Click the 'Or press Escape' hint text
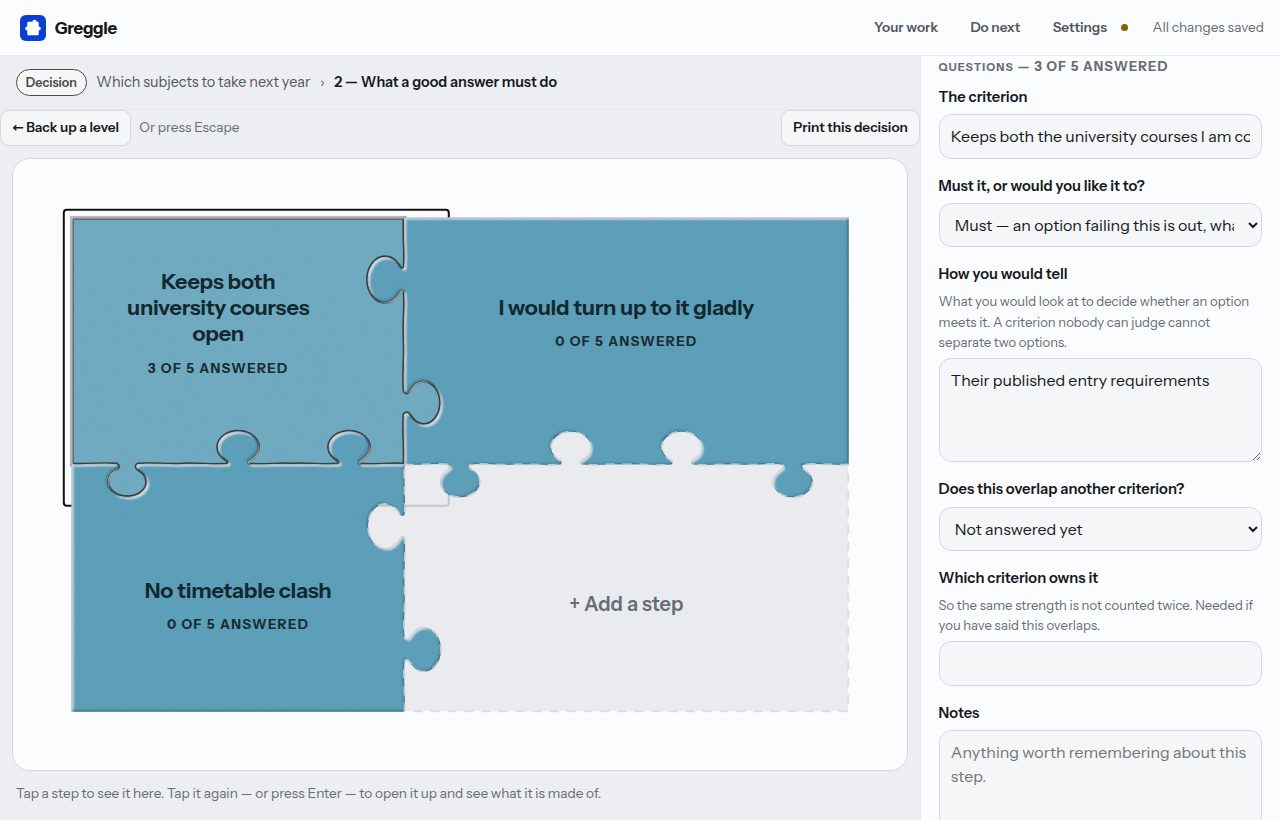 pyautogui.click(x=189, y=127)
